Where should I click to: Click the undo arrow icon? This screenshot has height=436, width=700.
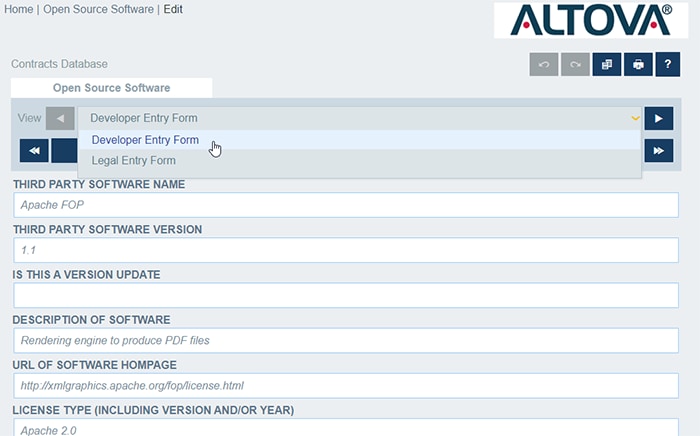(544, 65)
